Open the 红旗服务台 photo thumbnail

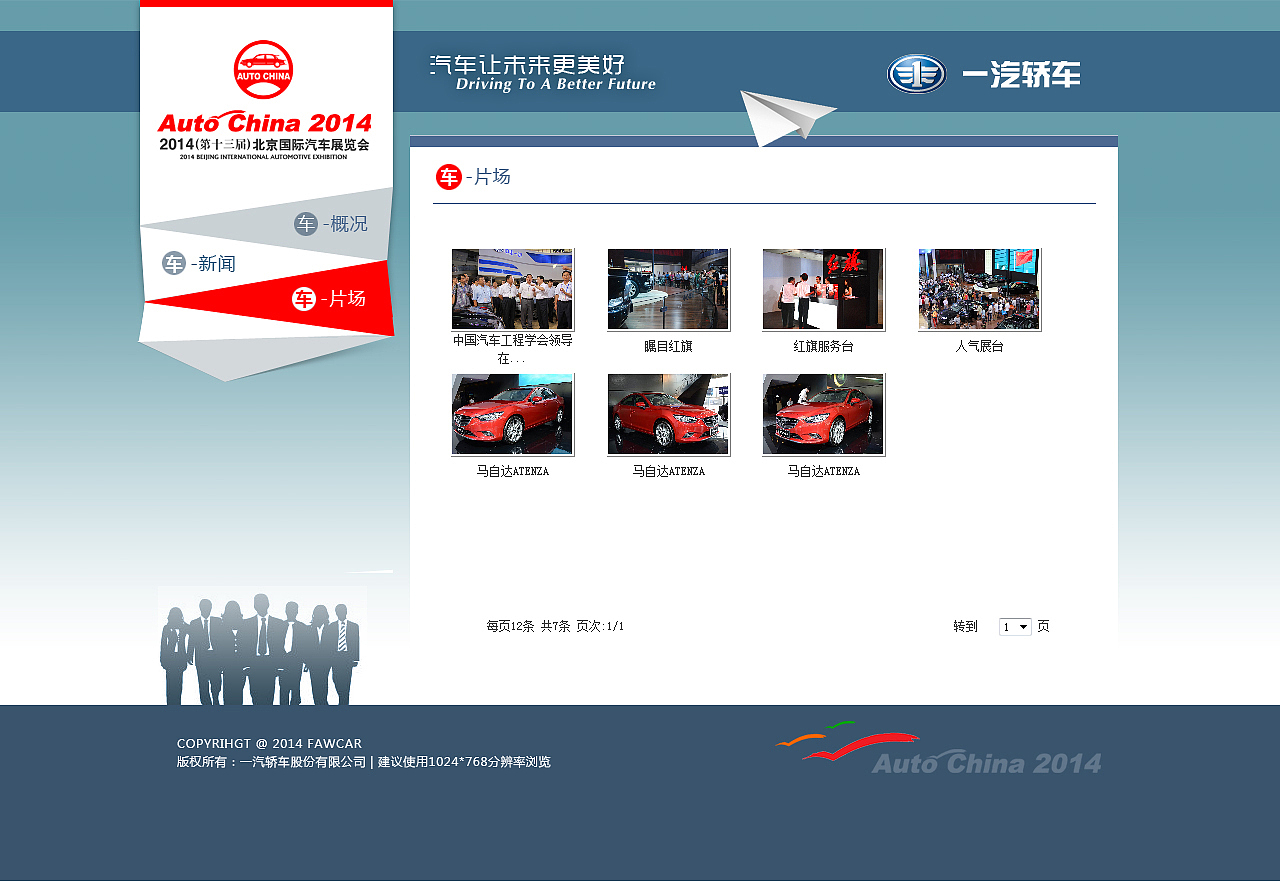824,290
